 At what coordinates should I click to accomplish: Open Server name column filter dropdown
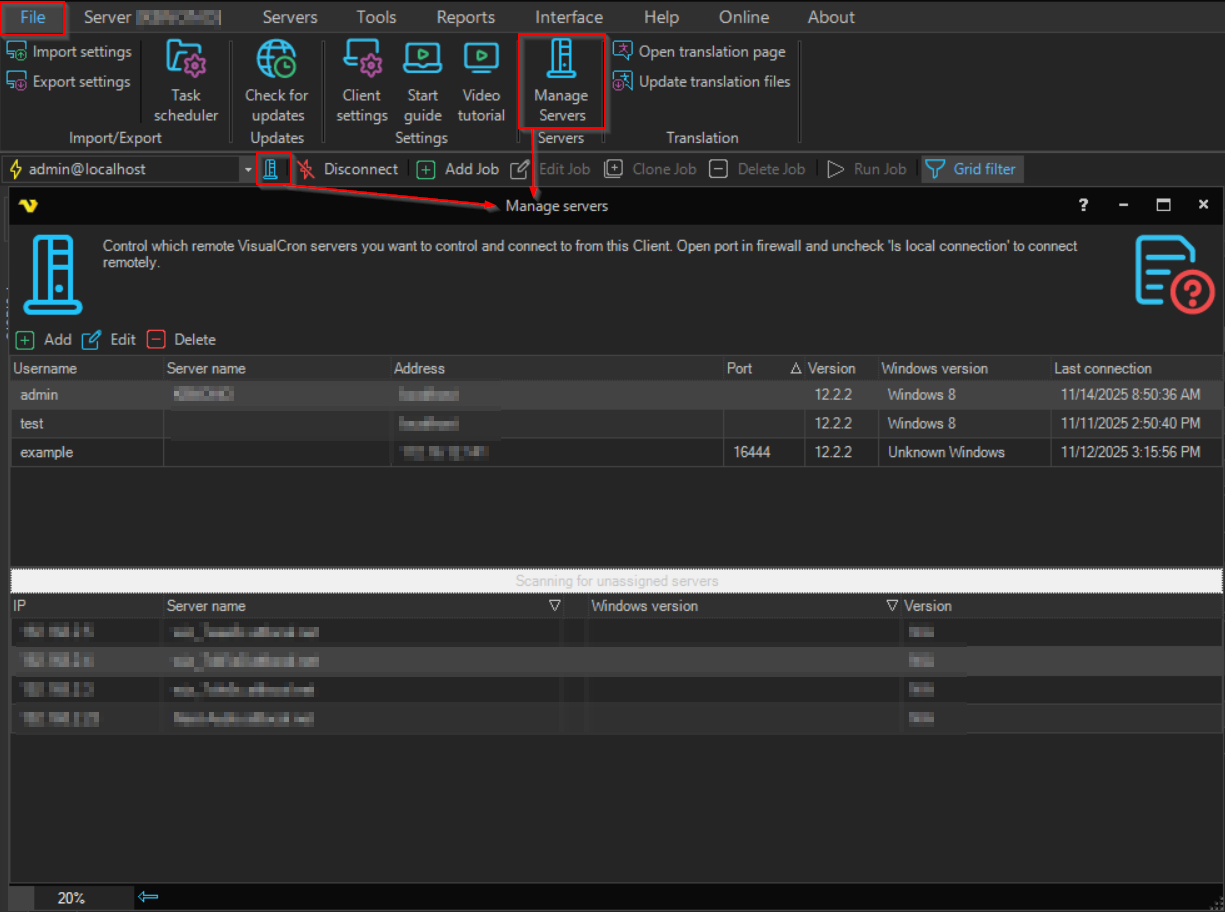tap(554, 606)
